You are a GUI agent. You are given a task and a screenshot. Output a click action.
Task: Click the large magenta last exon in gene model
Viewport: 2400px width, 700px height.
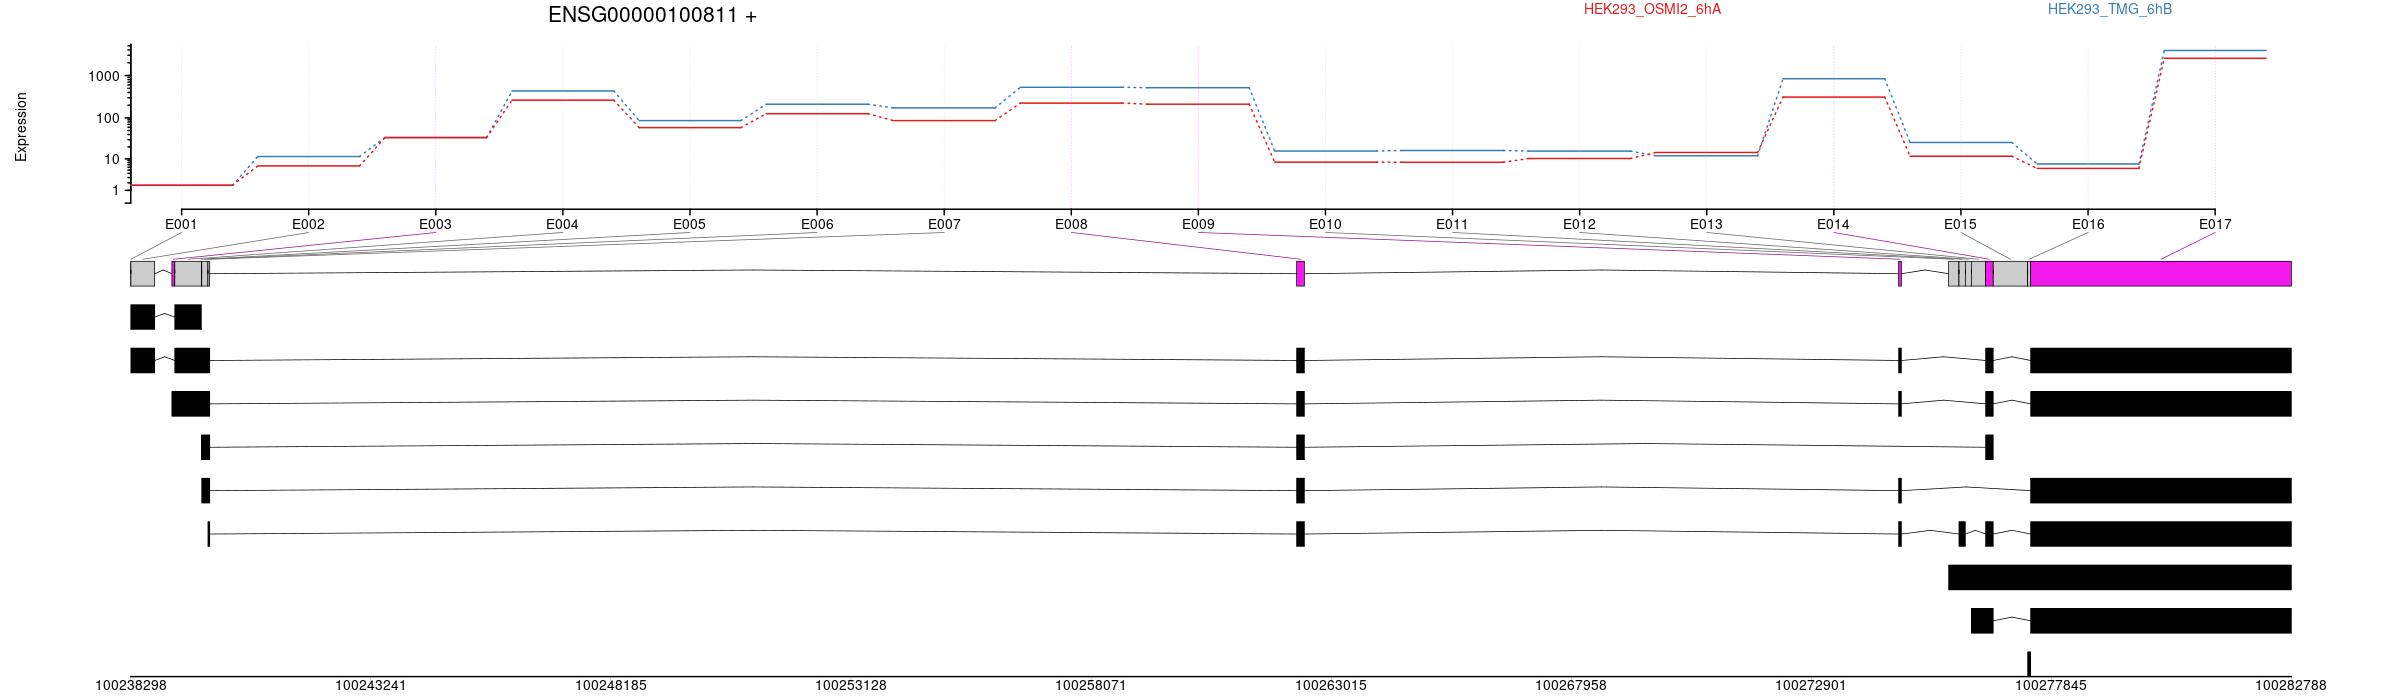point(2160,274)
